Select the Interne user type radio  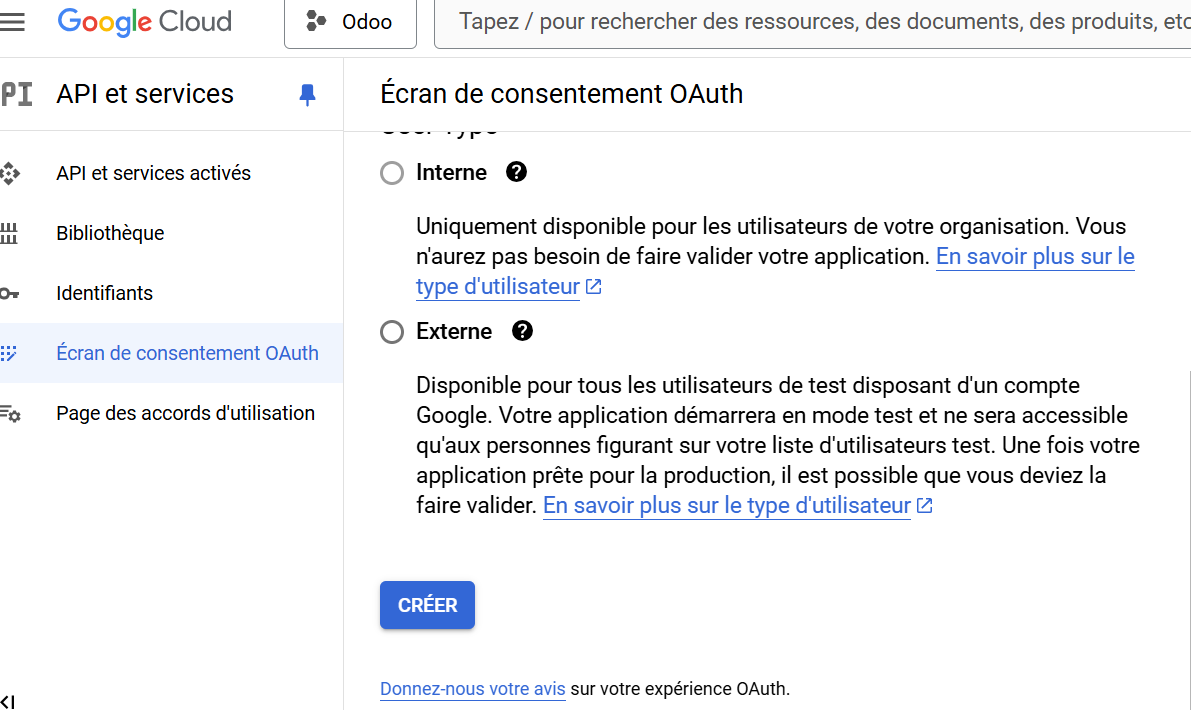pyautogui.click(x=392, y=173)
